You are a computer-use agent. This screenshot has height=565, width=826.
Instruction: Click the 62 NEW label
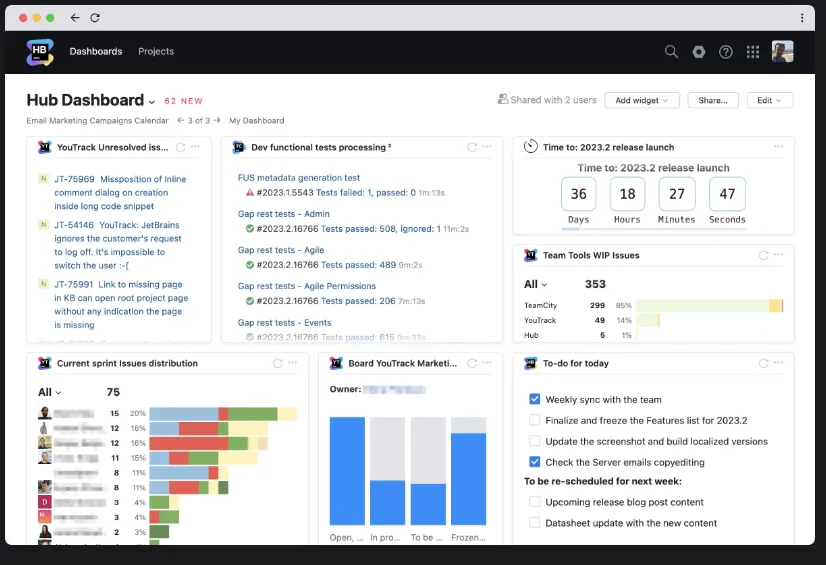point(183,101)
